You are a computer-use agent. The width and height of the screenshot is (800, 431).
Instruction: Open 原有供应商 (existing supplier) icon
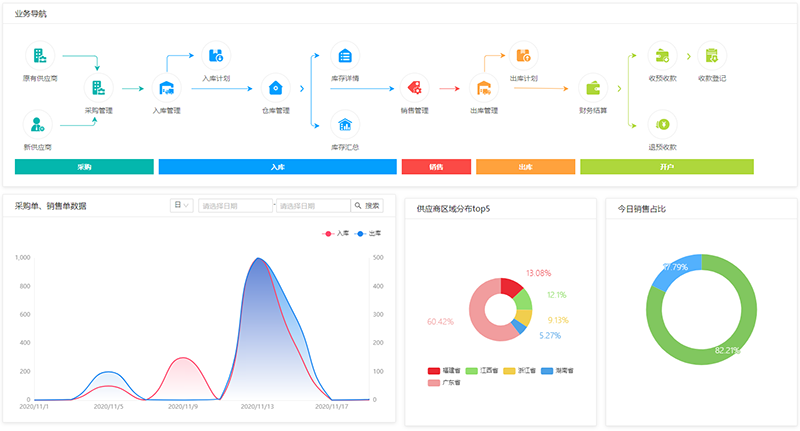39,55
